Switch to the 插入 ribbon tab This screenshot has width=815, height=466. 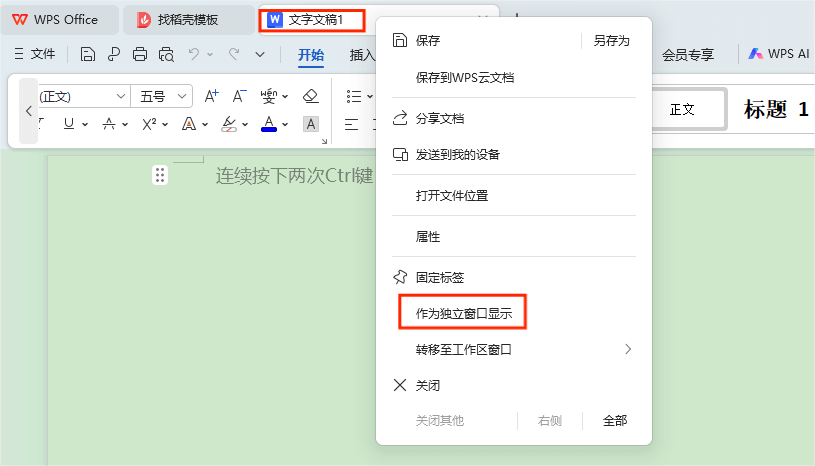point(362,55)
